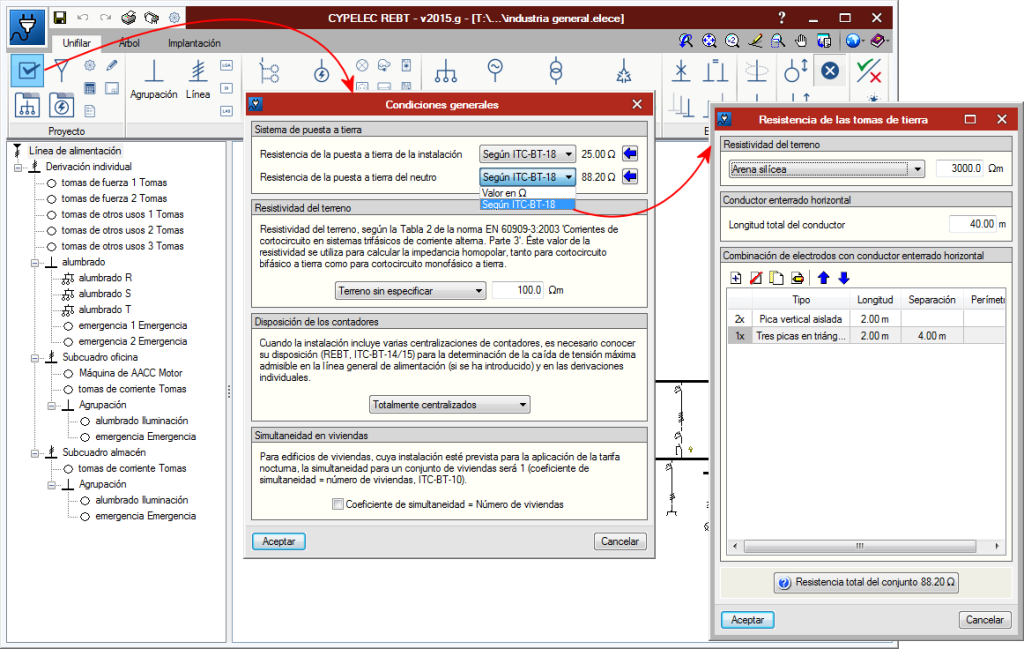The width and height of the screenshot is (1024, 649).
Task: Click the generator sine-wave symbol icon
Action: [495, 70]
